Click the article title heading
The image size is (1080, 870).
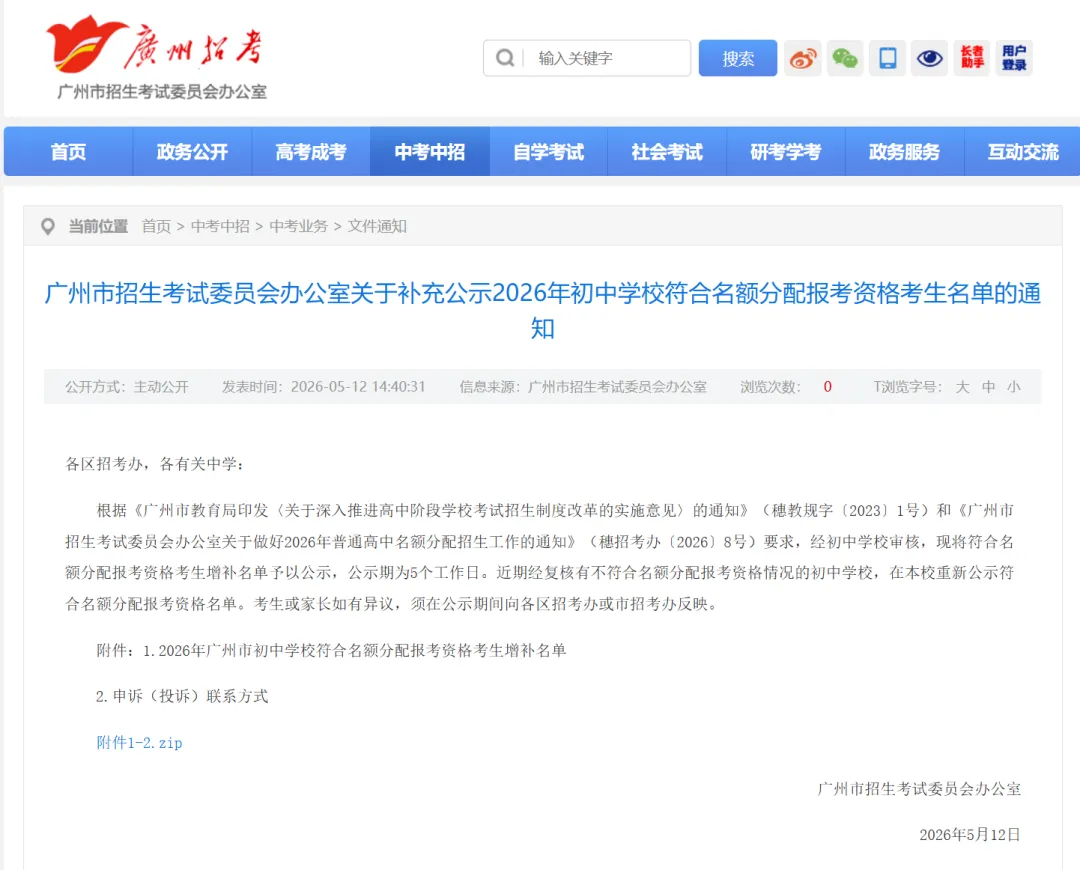point(543,311)
